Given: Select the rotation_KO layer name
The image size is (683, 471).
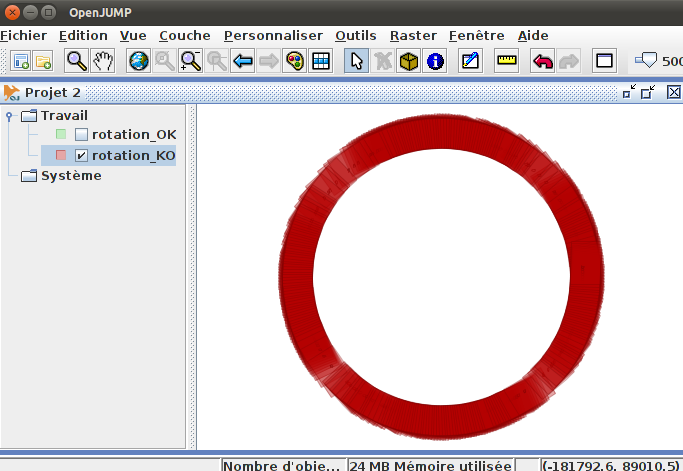Looking at the screenshot, I should pyautogui.click(x=133, y=156).
